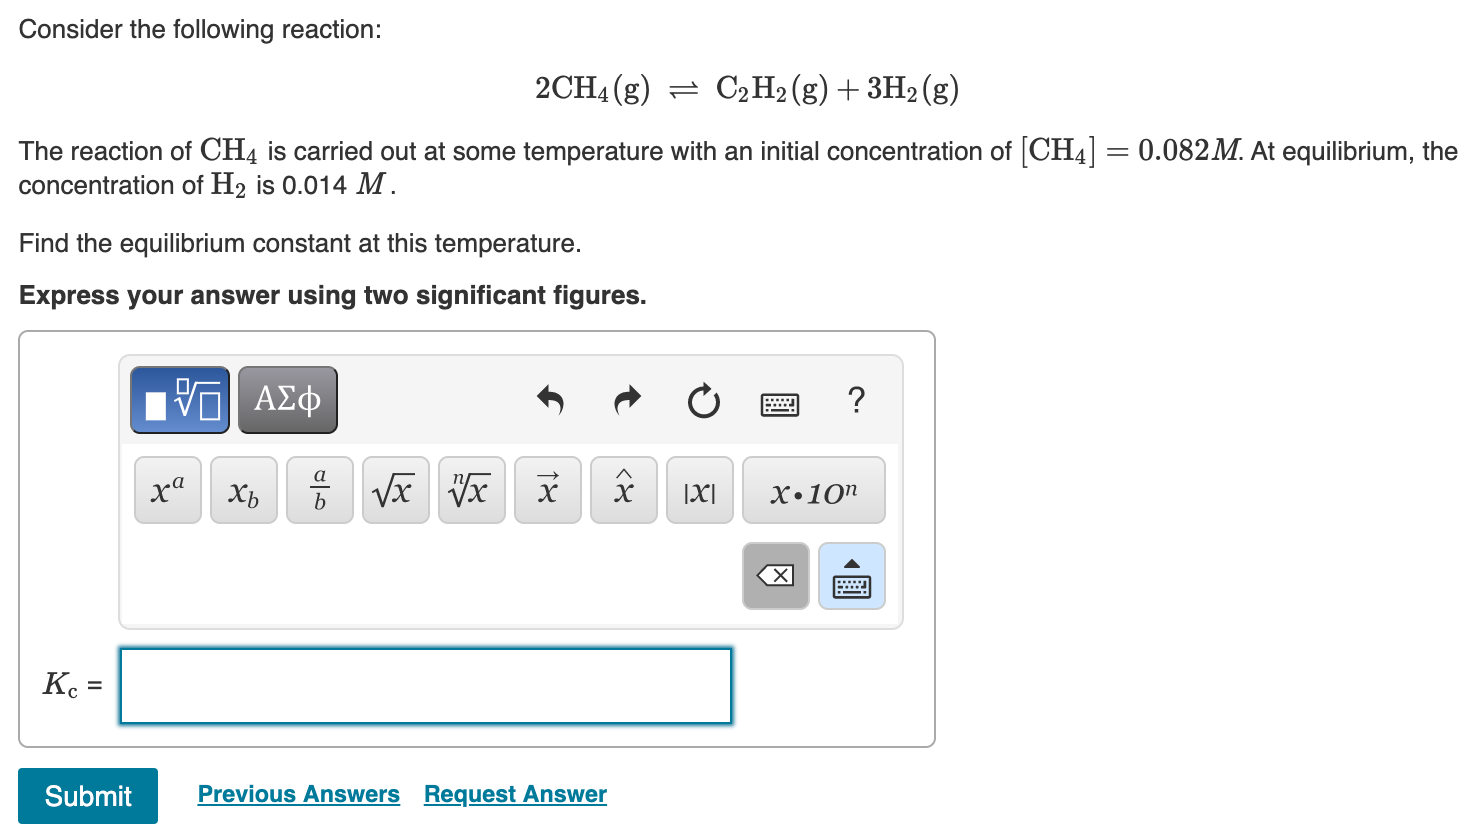Image resolution: width=1472 pixels, height=840 pixels.
Task: Click inside the Kc answer box
Action: pyautogui.click(x=425, y=686)
